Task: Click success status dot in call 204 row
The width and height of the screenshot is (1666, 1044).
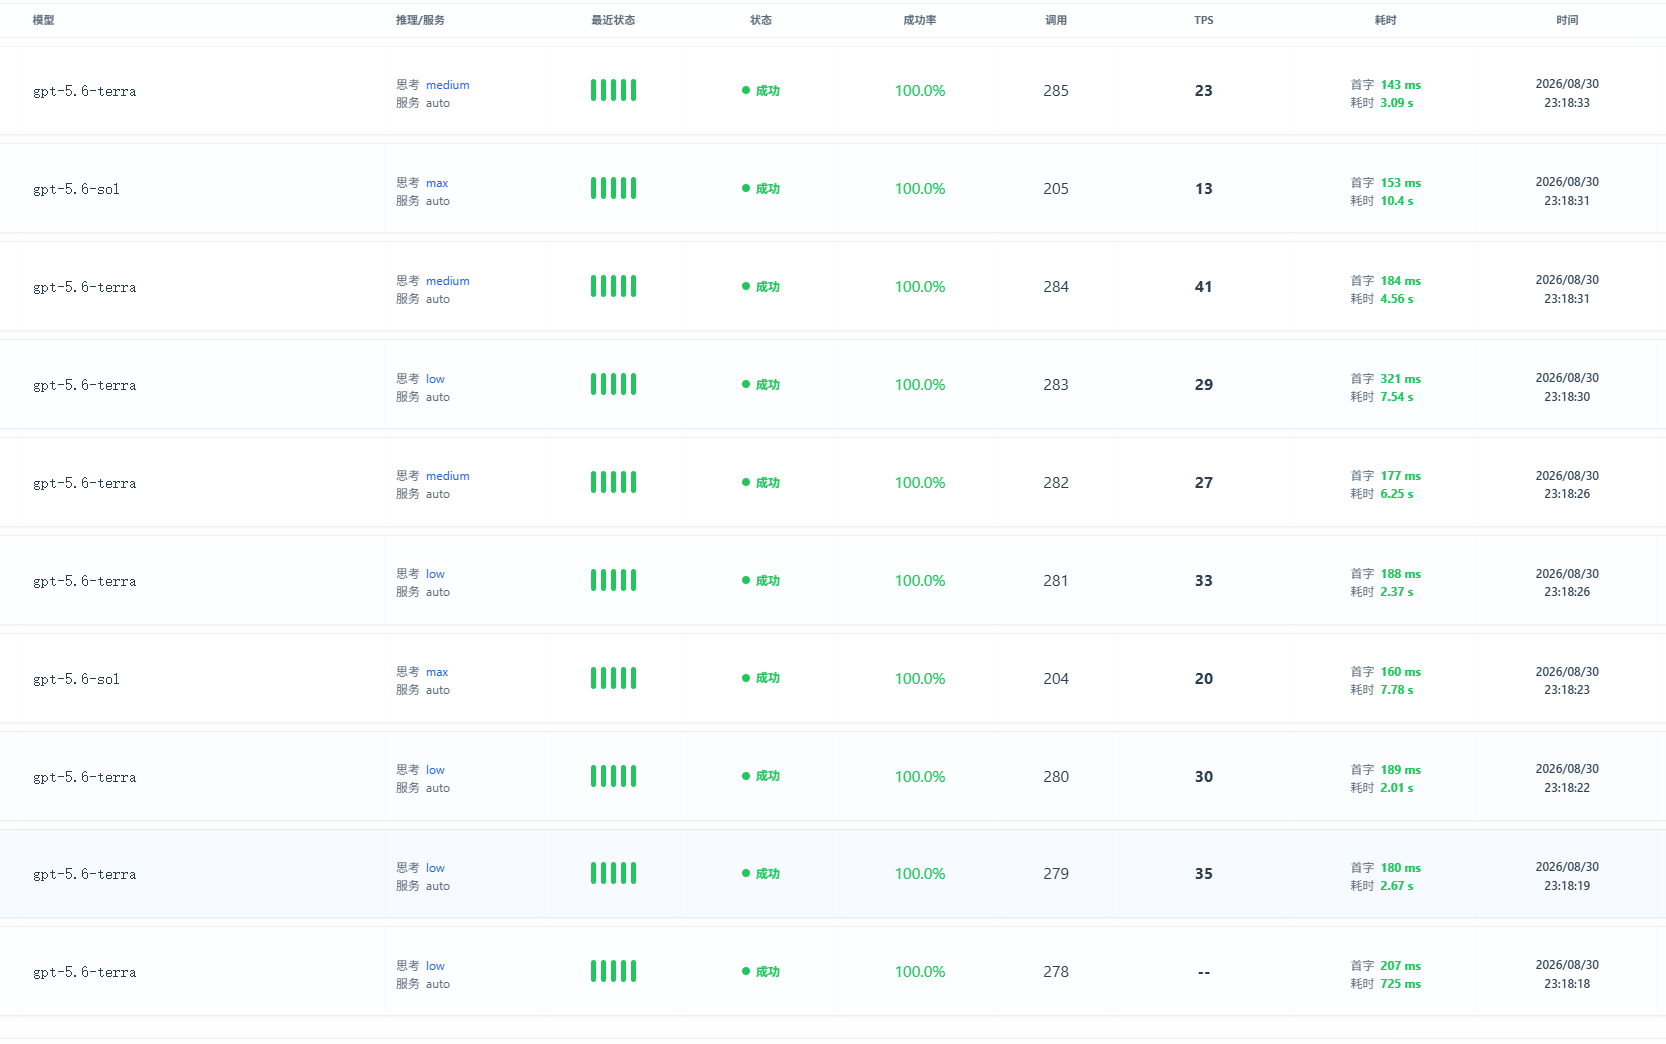Action: click(746, 678)
